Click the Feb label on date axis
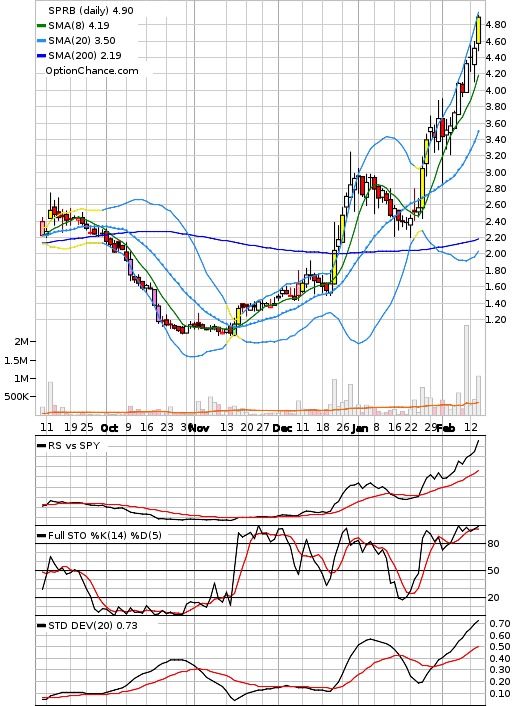 tap(445, 428)
